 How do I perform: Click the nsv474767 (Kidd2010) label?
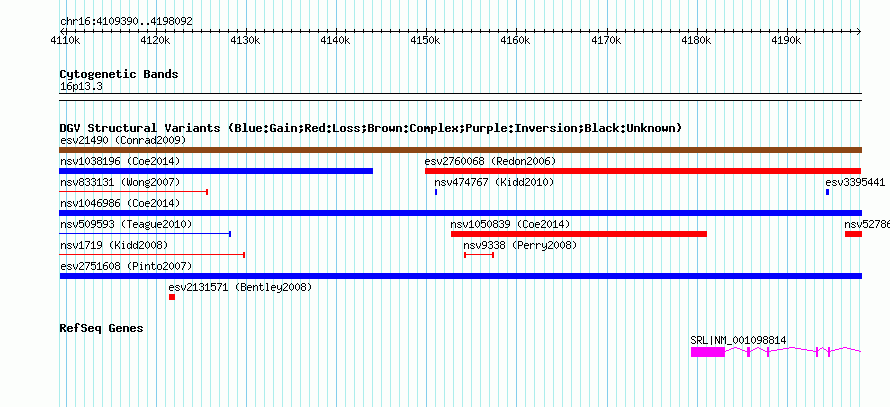pos(494,182)
